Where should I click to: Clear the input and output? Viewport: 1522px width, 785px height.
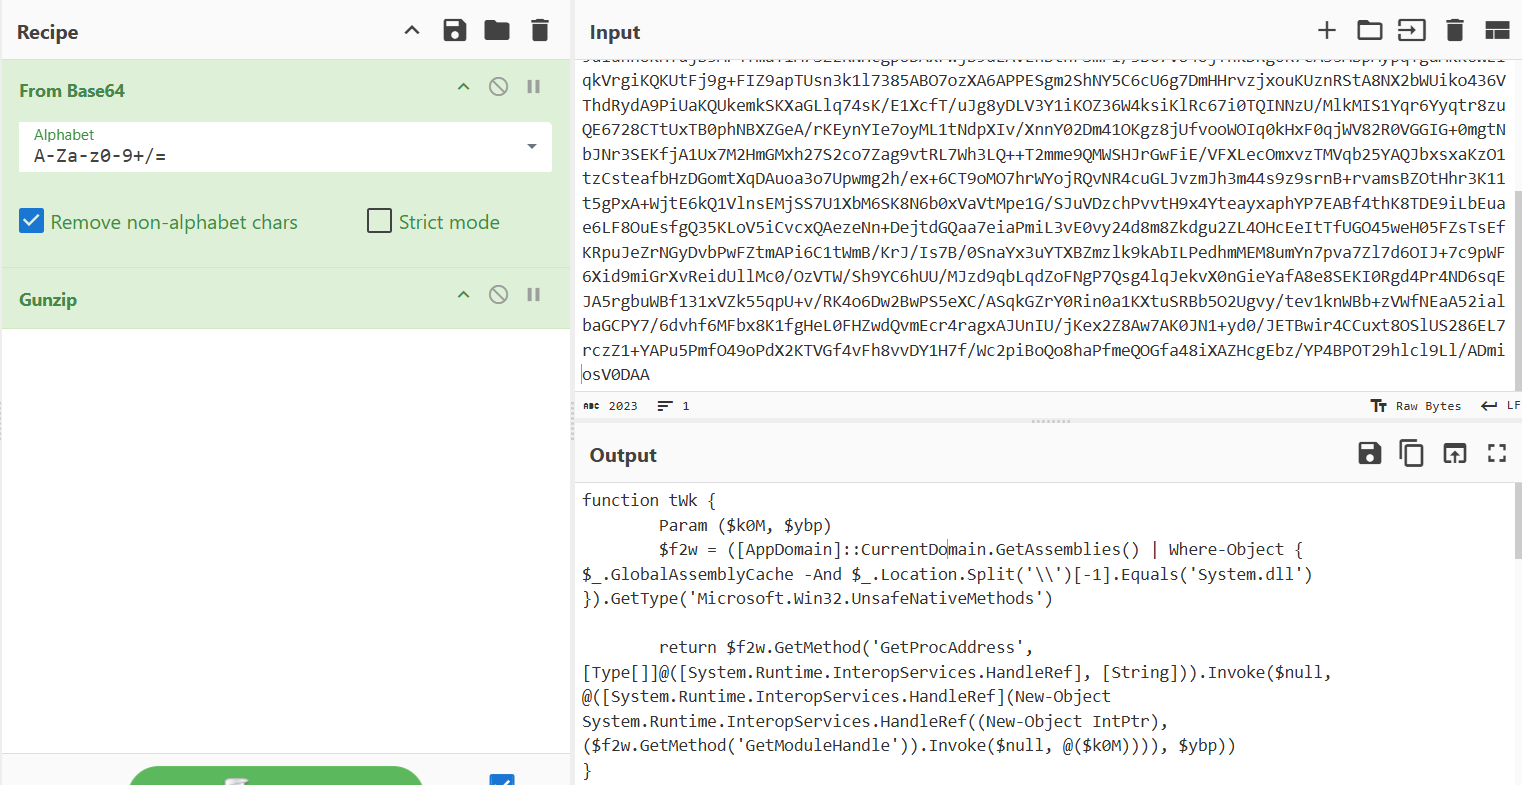point(1455,30)
